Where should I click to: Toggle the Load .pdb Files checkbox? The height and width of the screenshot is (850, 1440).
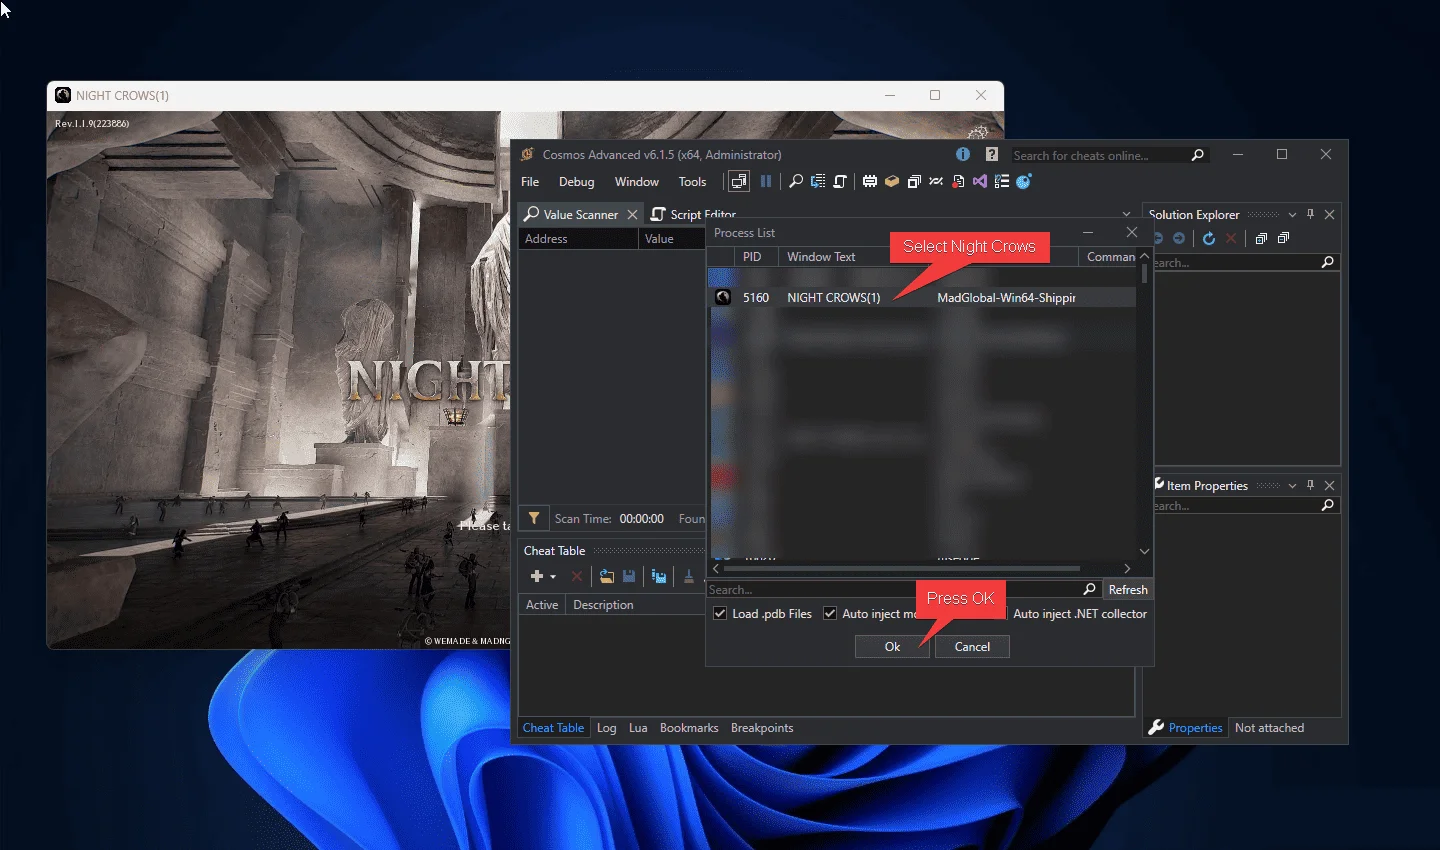click(x=720, y=613)
